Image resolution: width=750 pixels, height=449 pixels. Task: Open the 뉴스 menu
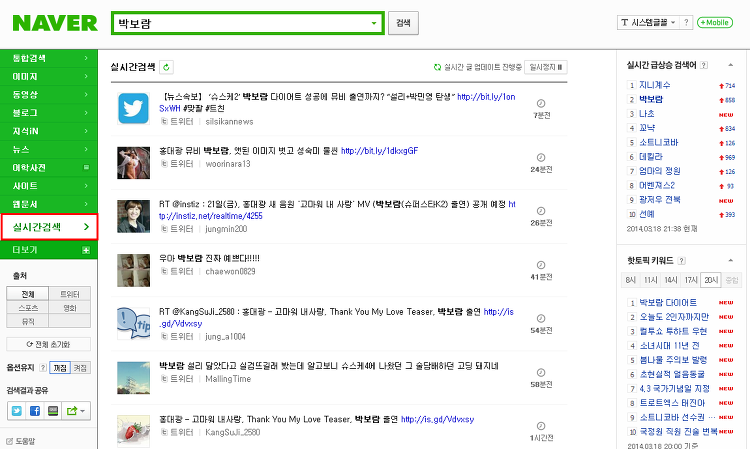49,149
